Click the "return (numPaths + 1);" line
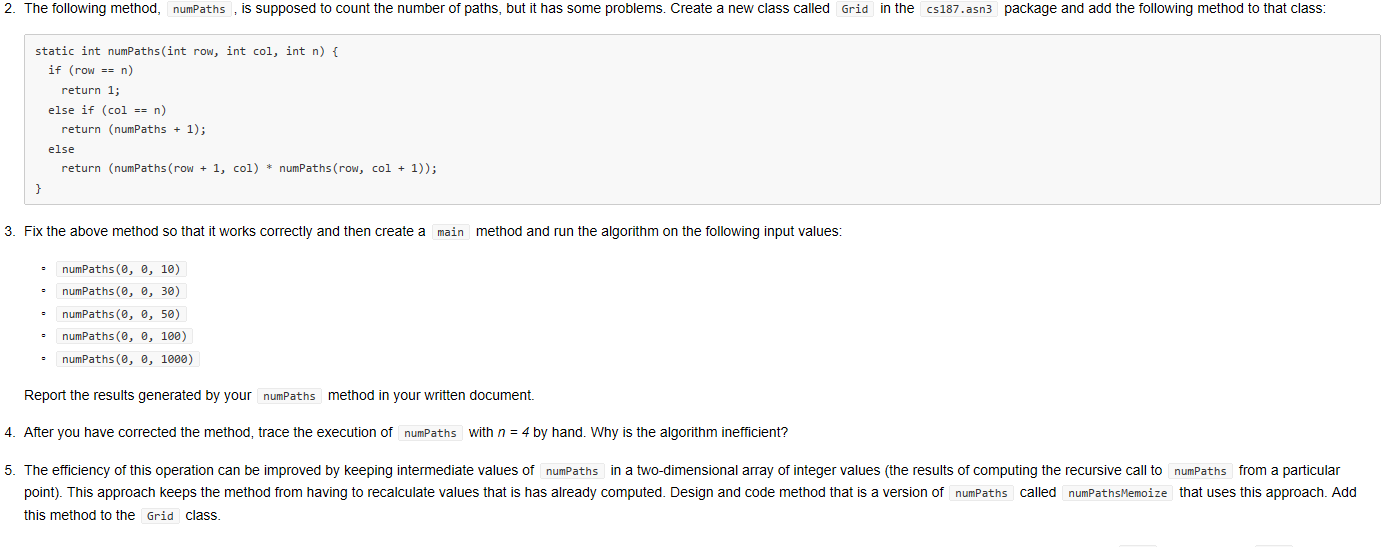This screenshot has height=547, width=1383. [x=133, y=129]
